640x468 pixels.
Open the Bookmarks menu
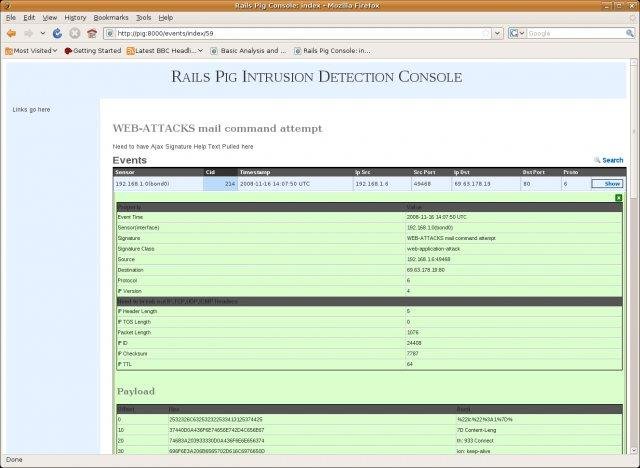pyautogui.click(x=111, y=18)
